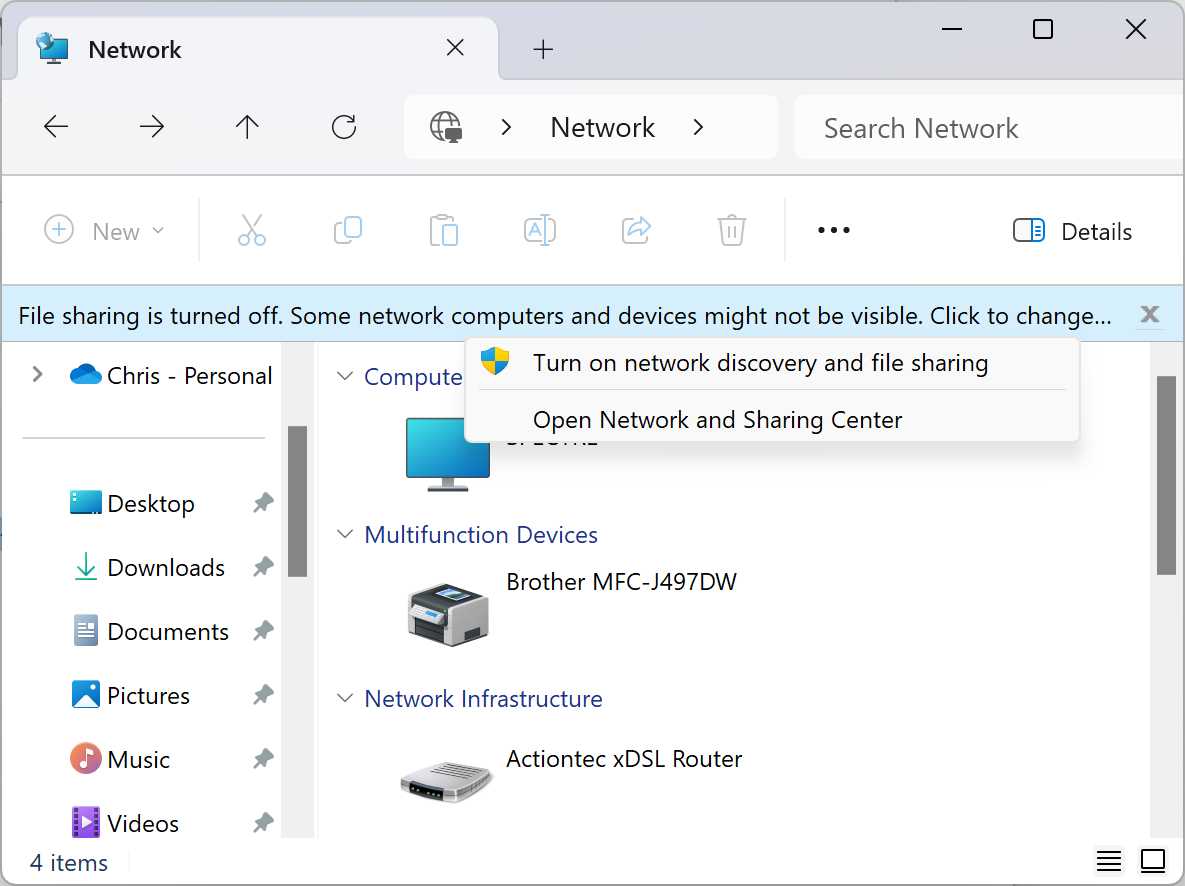Click the Copy toolbar icon
The height and width of the screenshot is (886, 1185).
pos(347,230)
